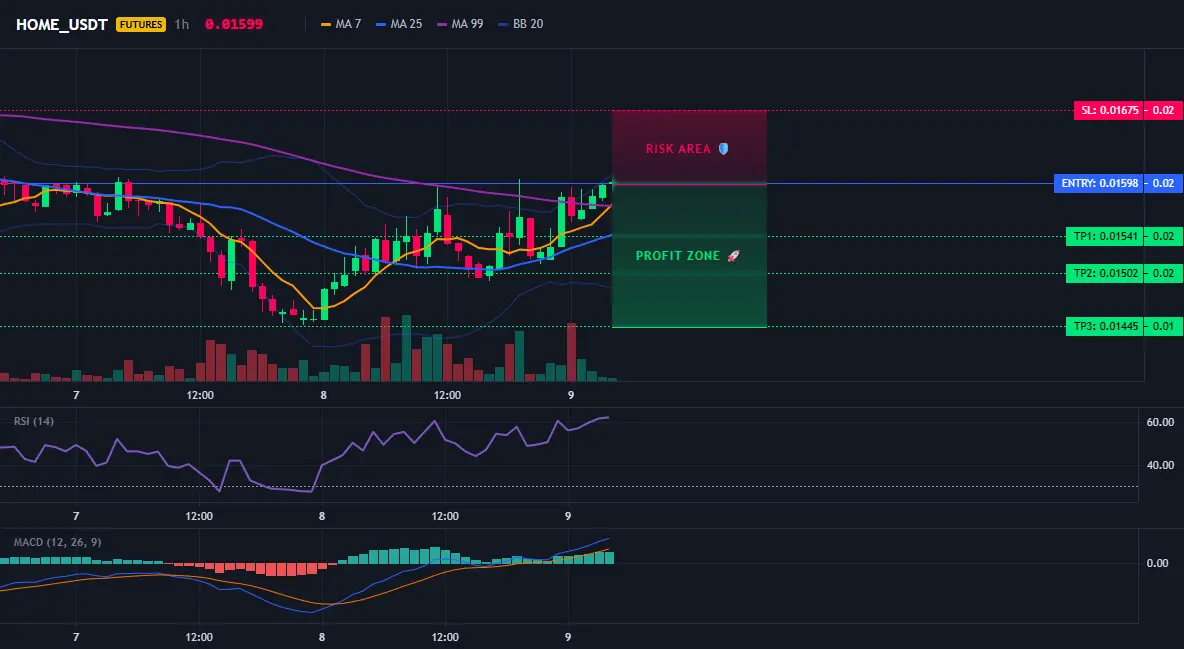Click the SL: 0.01675 price label

1108,110
